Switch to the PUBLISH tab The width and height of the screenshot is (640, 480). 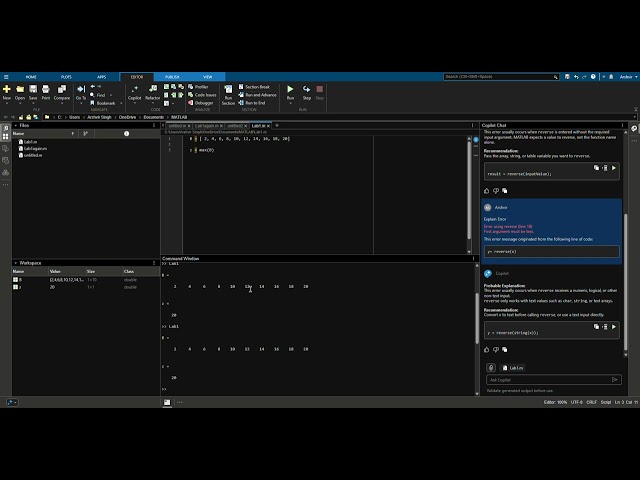(172, 77)
